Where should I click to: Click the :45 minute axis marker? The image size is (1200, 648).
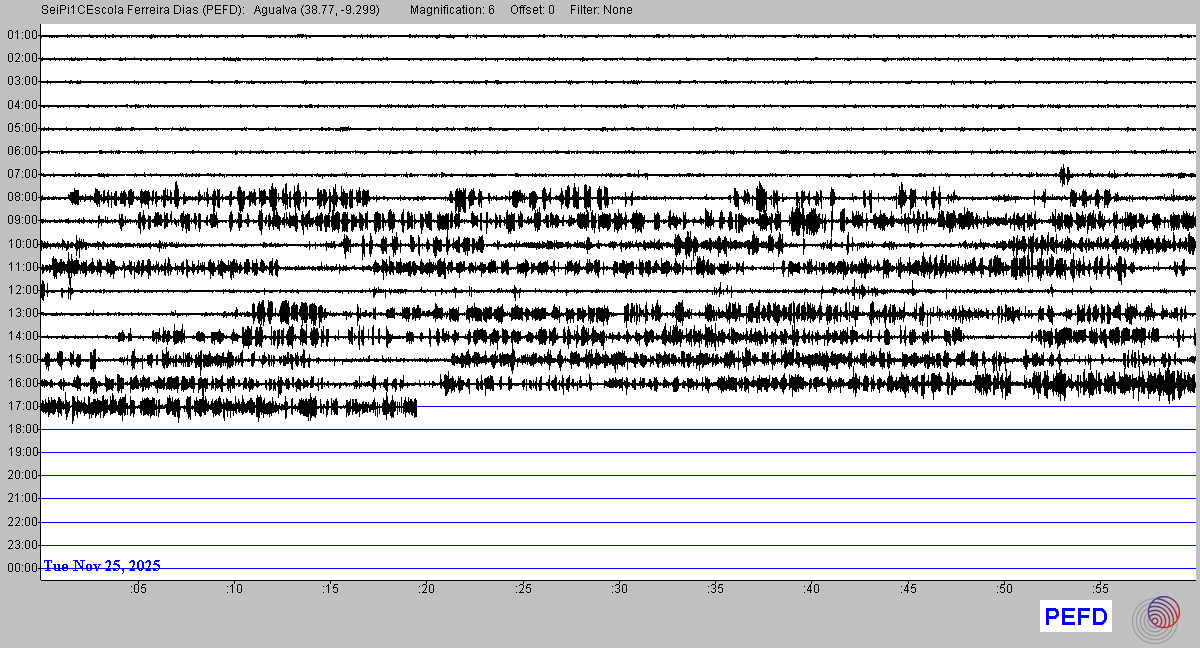(x=908, y=590)
